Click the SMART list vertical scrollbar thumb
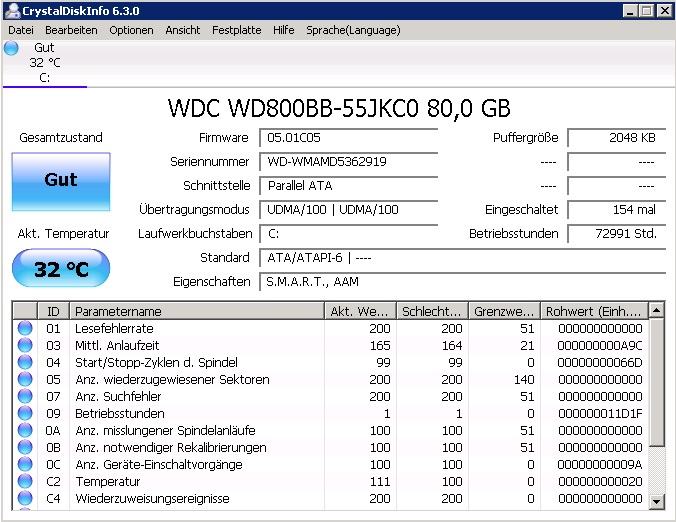Image resolution: width=676 pixels, height=522 pixels. [656, 383]
